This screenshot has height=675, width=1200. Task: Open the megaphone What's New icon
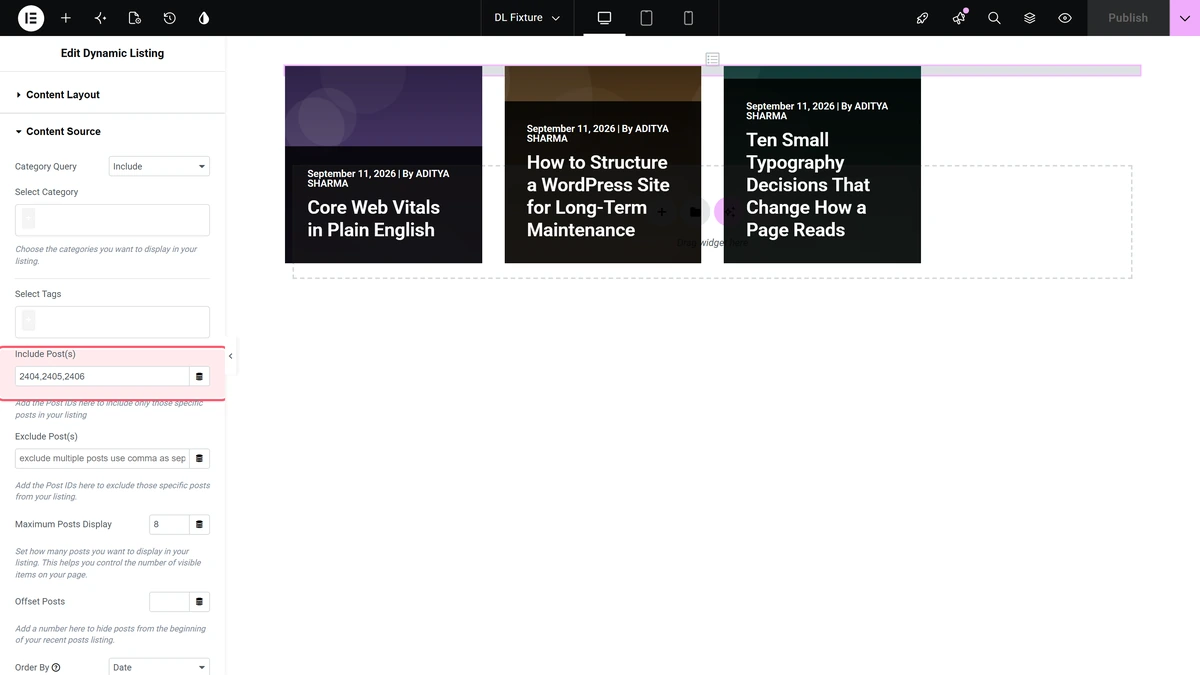(959, 18)
